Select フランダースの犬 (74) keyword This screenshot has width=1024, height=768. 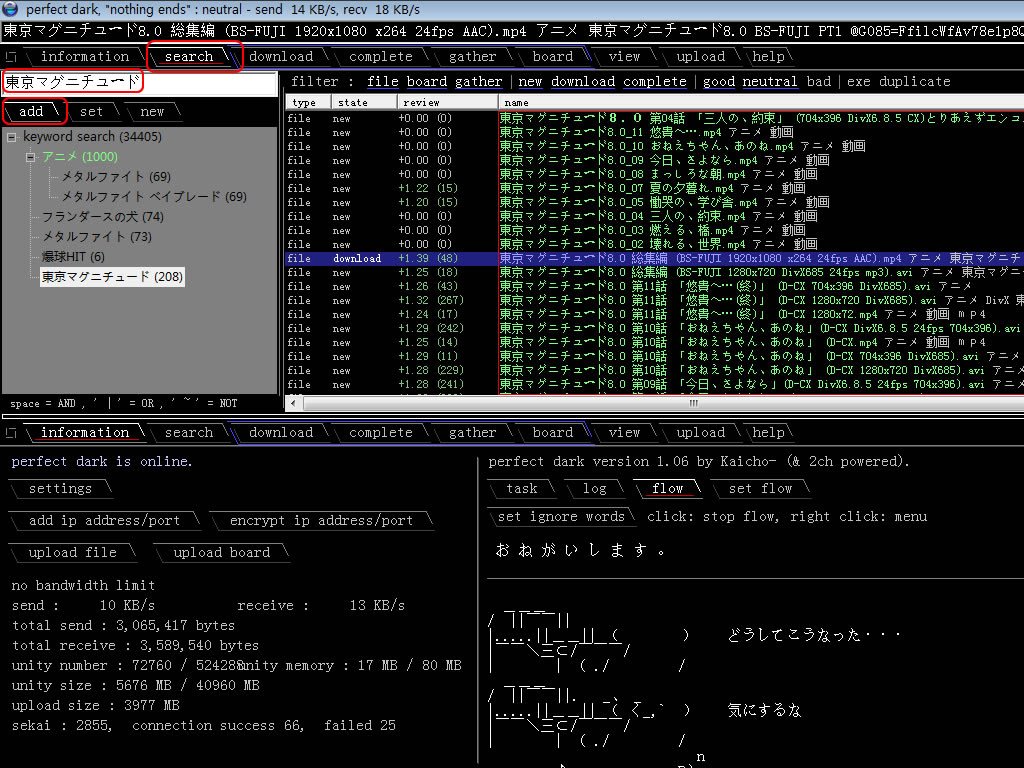(x=103, y=217)
